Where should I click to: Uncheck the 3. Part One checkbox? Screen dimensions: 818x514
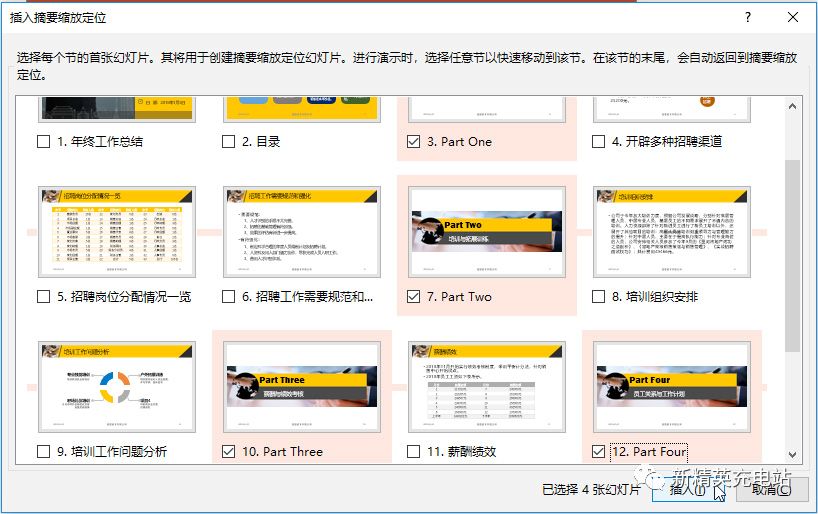click(x=413, y=141)
